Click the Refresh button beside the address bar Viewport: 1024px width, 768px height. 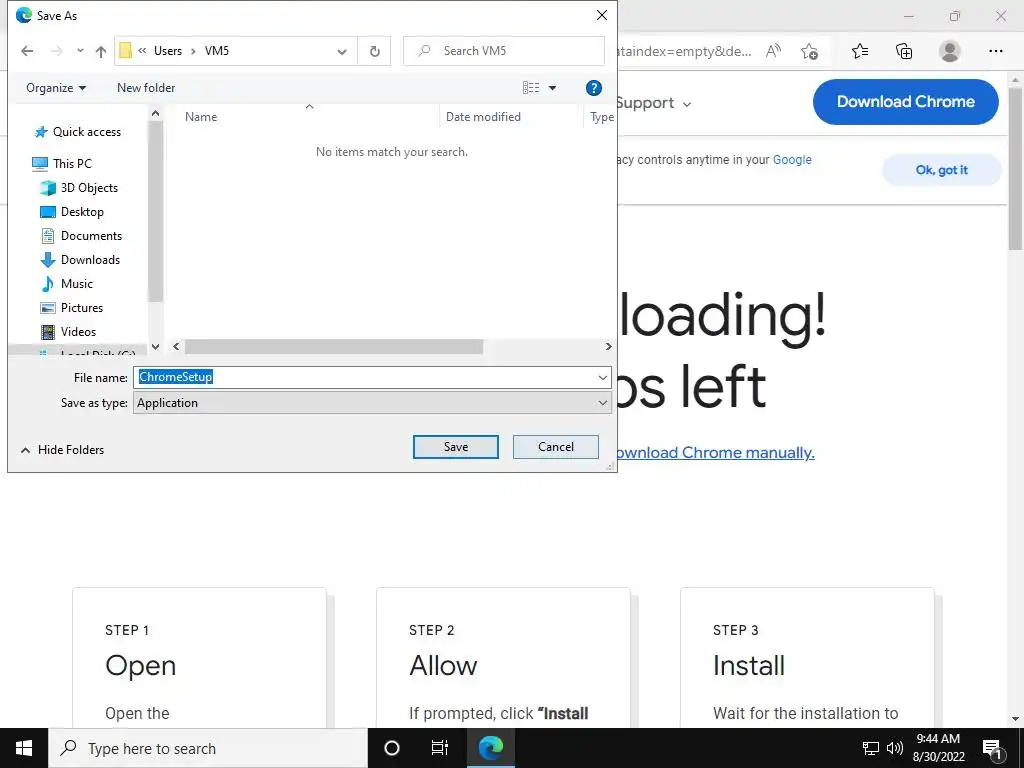click(x=374, y=51)
